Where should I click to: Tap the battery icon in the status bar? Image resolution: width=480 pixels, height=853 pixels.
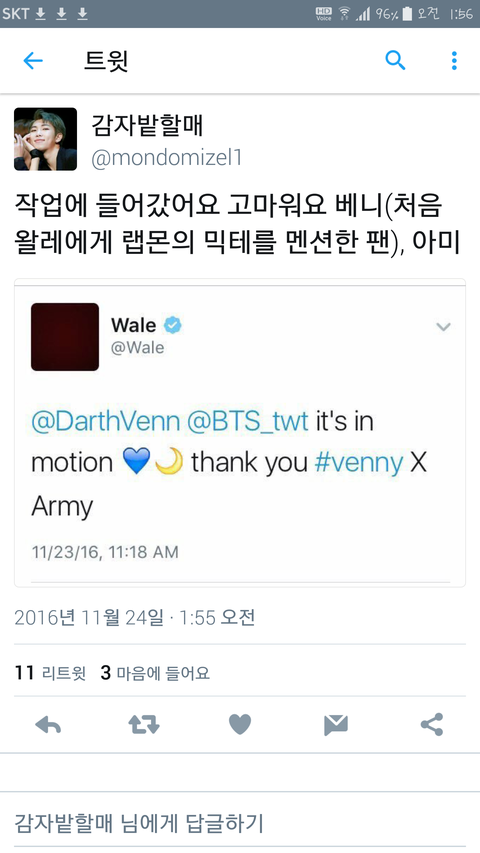tap(407, 14)
